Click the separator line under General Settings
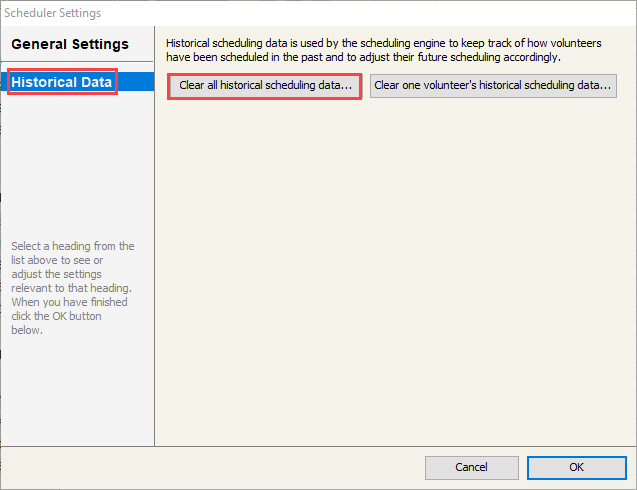The image size is (637, 490). tap(77, 62)
